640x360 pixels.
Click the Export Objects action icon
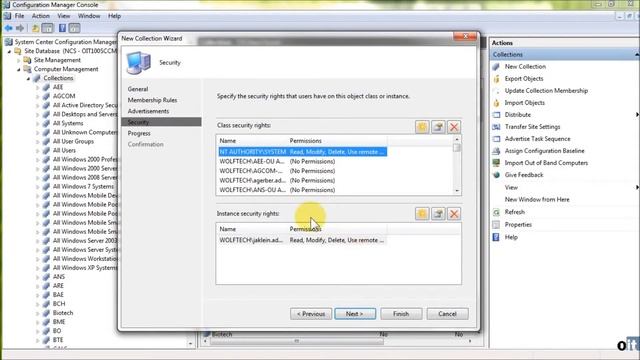496,79
